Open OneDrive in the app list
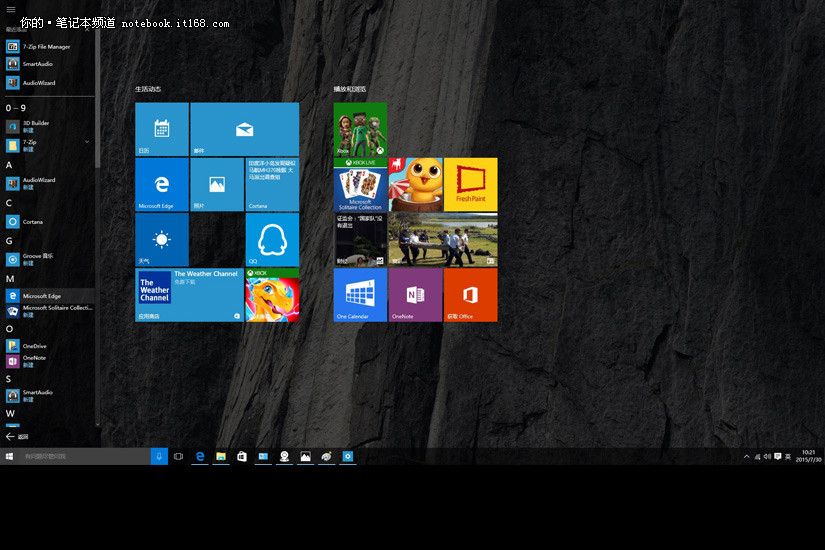Image resolution: width=825 pixels, height=550 pixels. [49, 346]
